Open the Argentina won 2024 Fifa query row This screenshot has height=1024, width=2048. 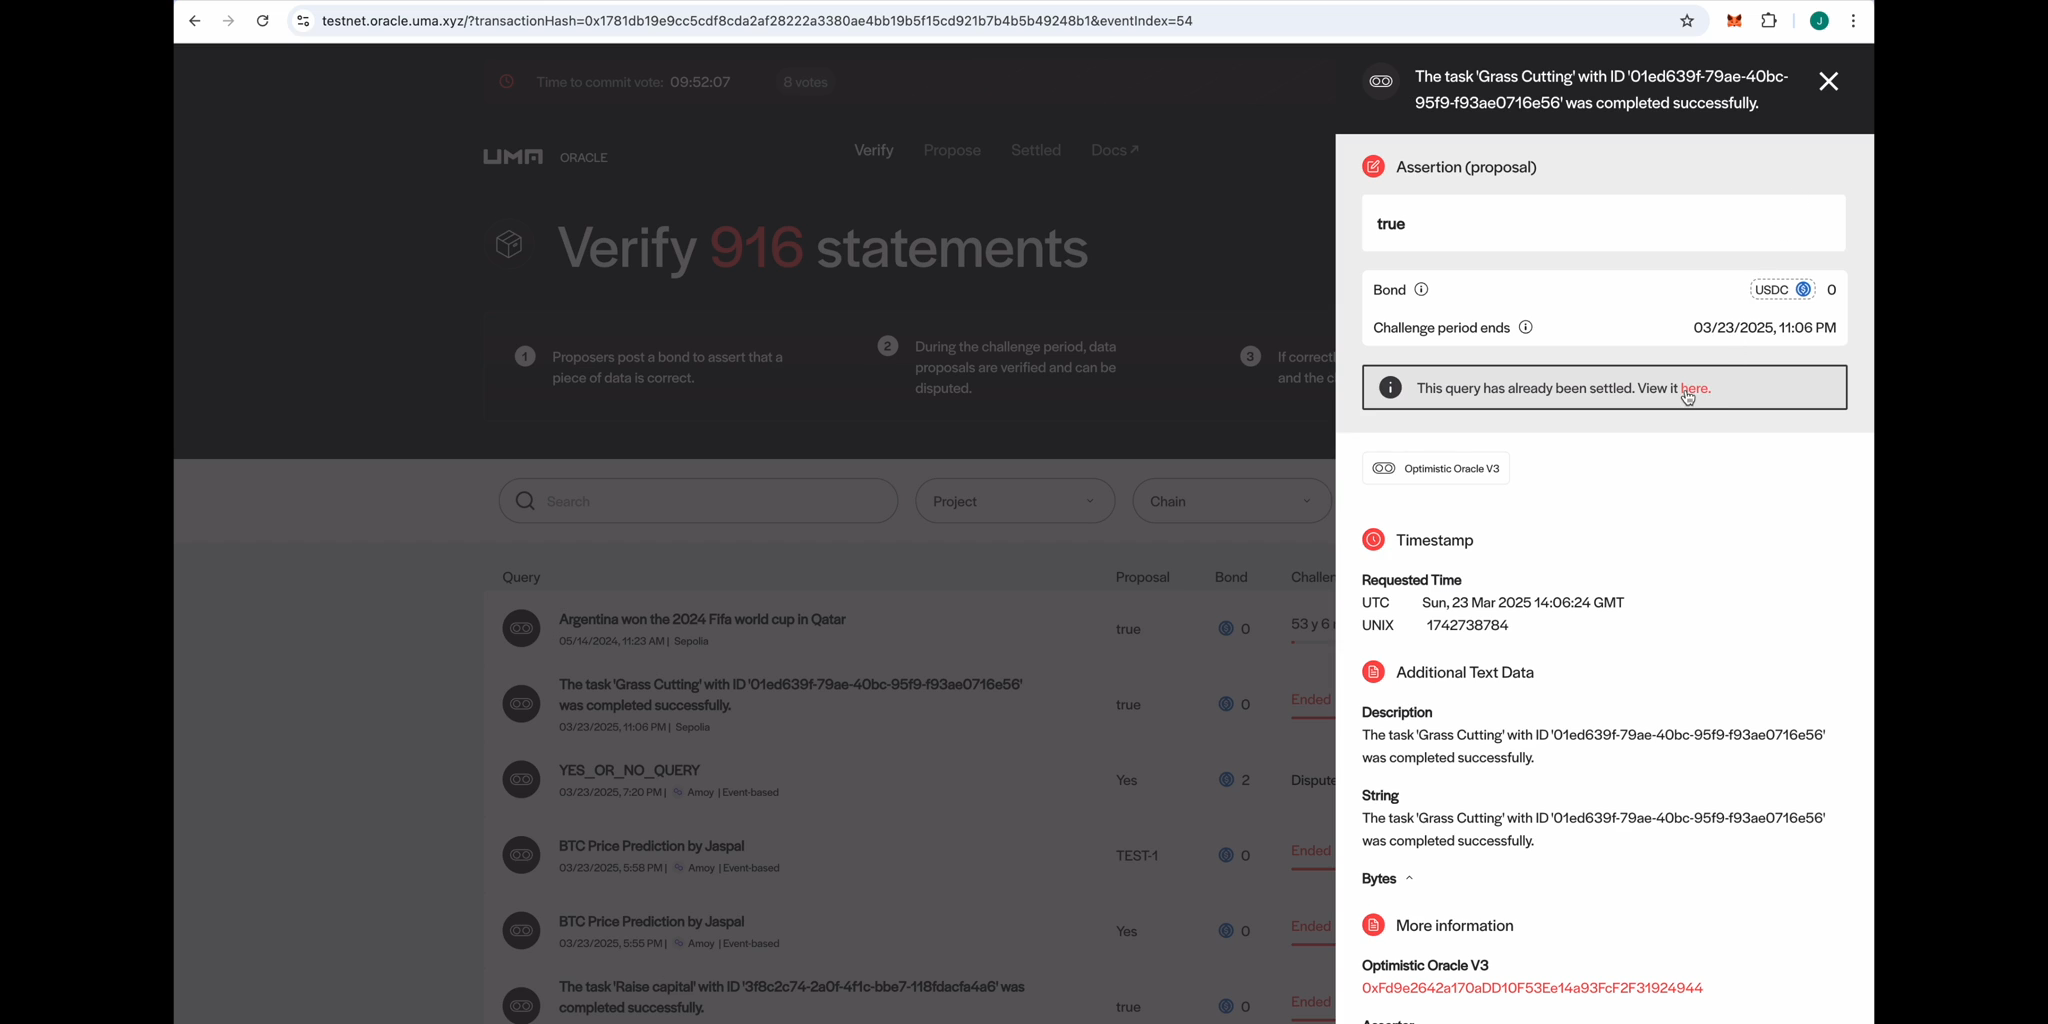[910, 629]
